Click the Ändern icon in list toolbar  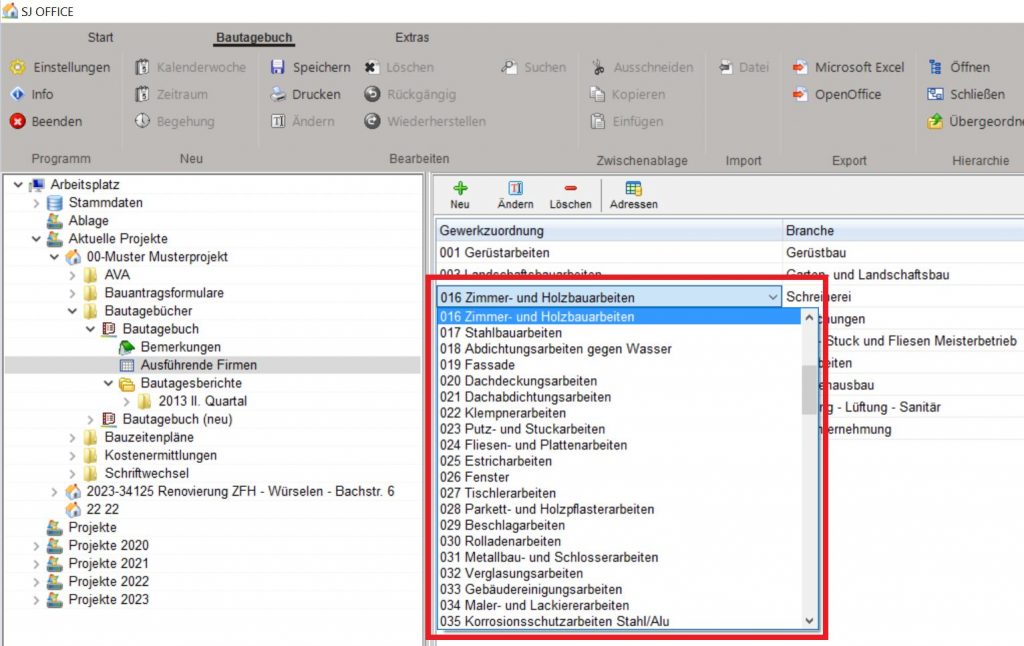click(515, 188)
